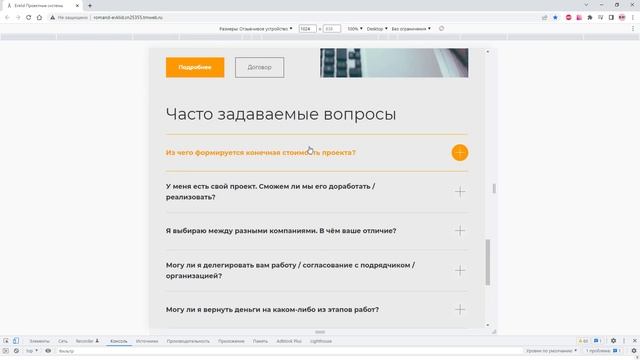Open the profile avatar menu
Image resolution: width=640 pixels, height=360 pixels.
(x=622, y=18)
